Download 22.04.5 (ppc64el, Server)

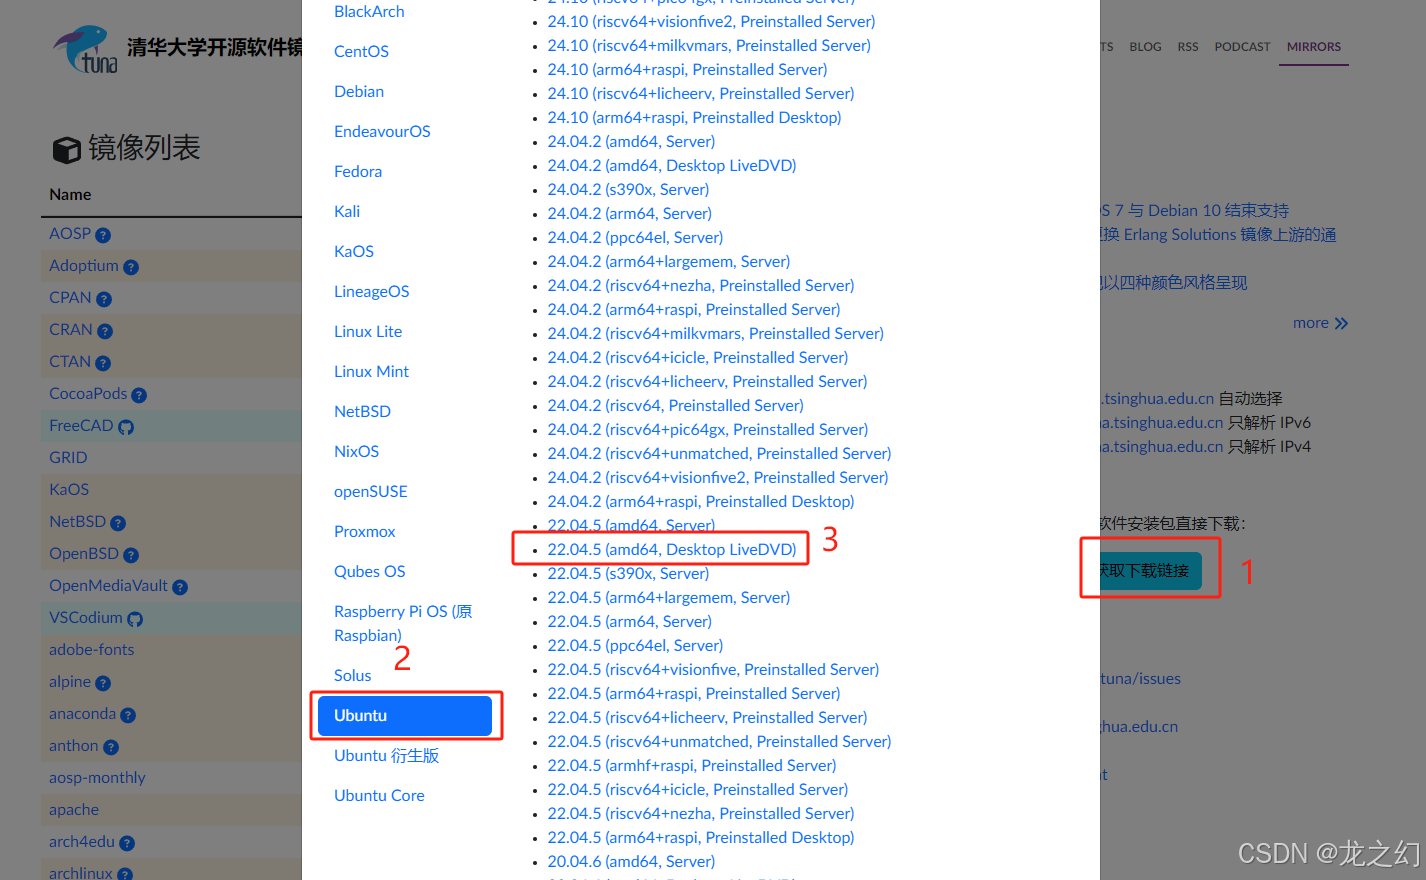[635, 645]
